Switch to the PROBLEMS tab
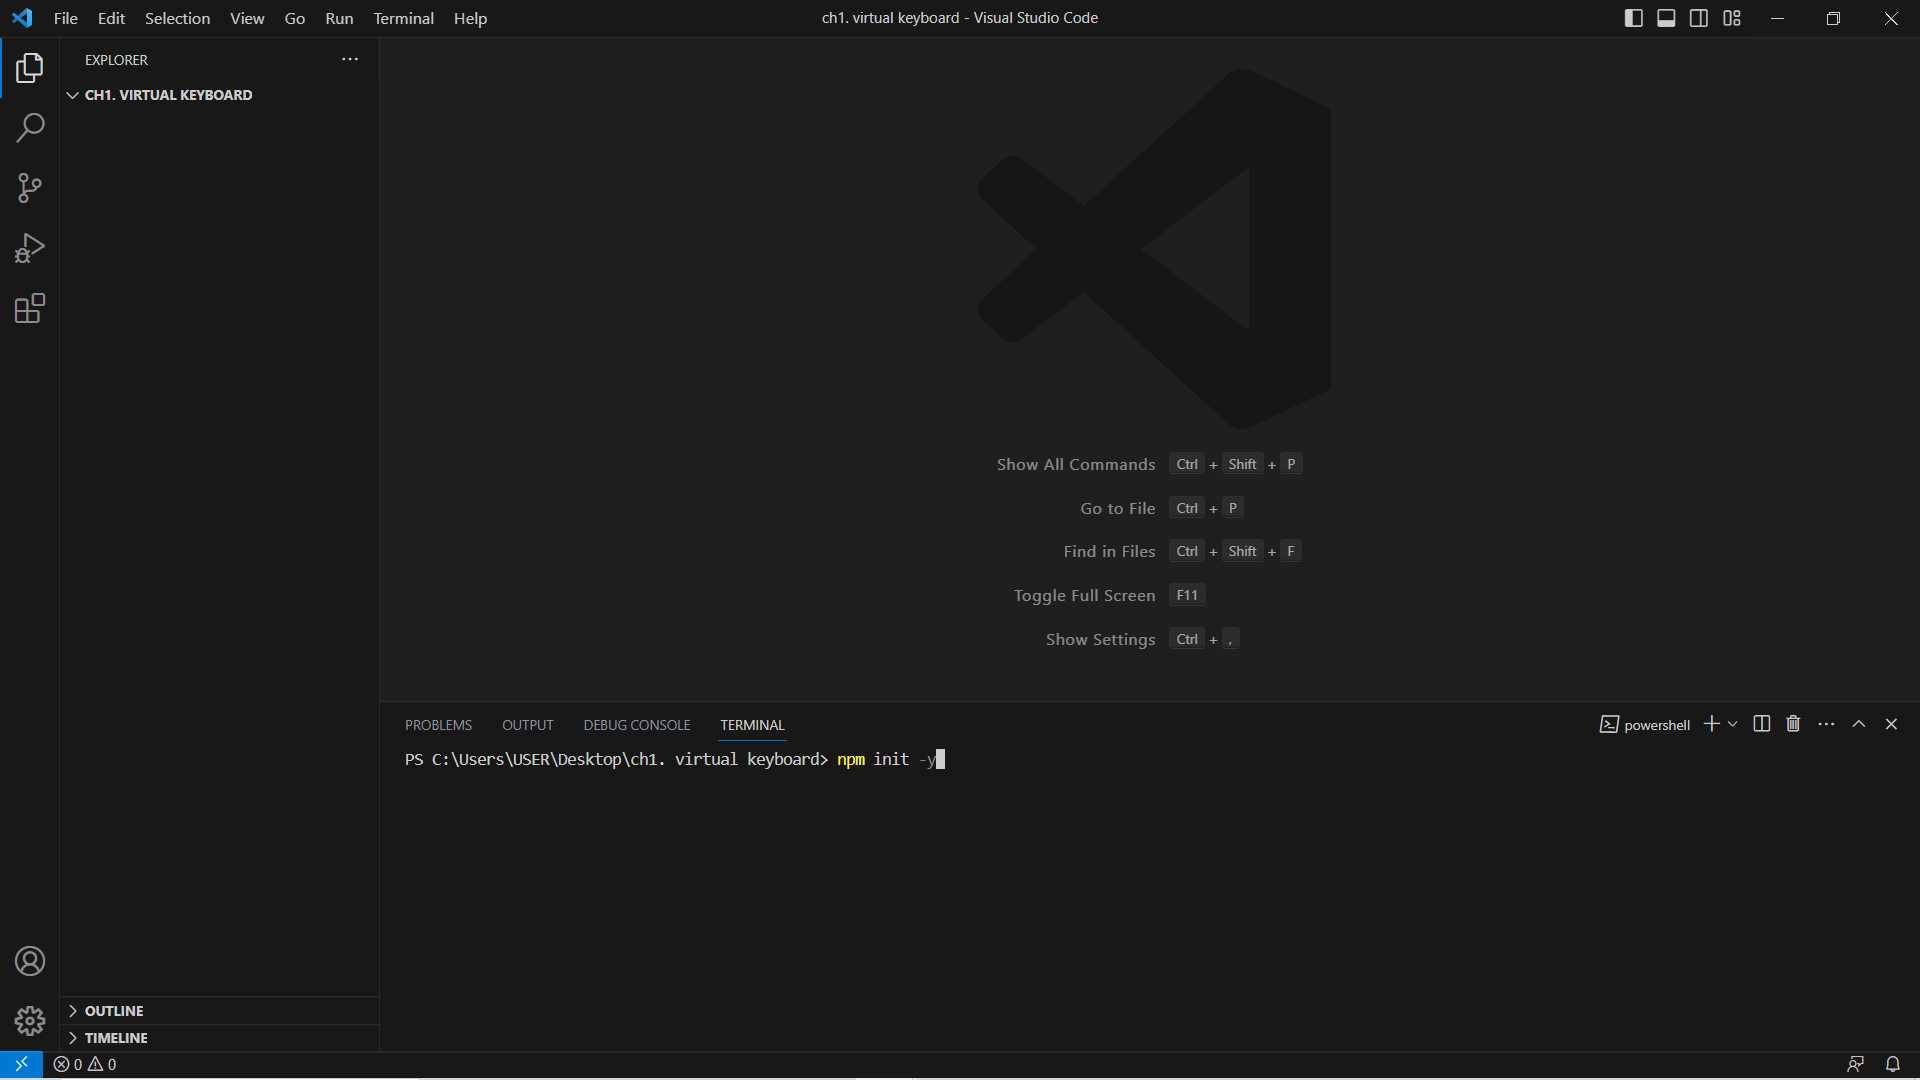Screen dimensions: 1920x1080 click(x=438, y=725)
